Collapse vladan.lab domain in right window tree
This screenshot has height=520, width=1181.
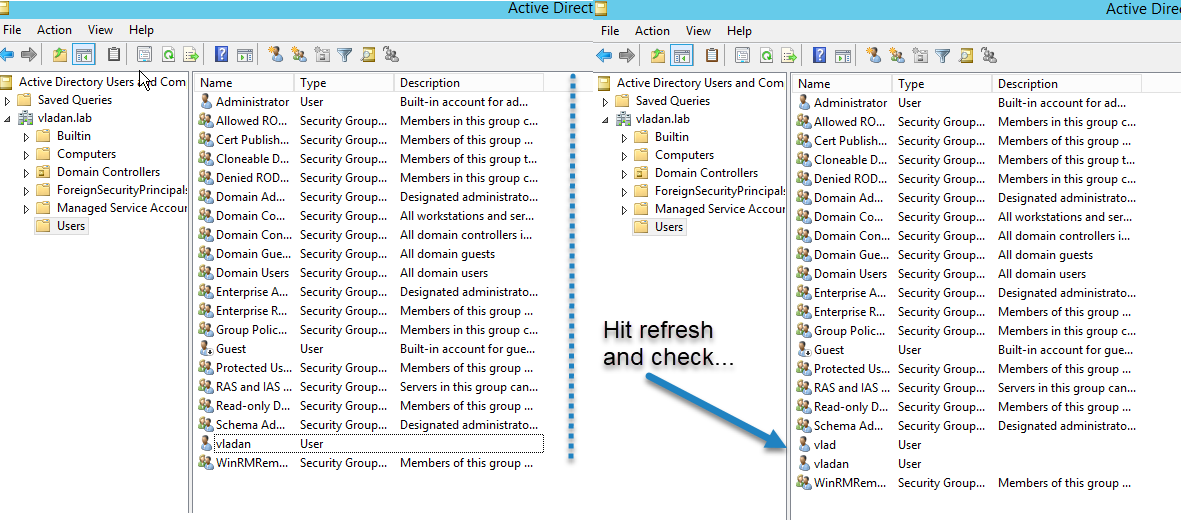click(x=606, y=119)
